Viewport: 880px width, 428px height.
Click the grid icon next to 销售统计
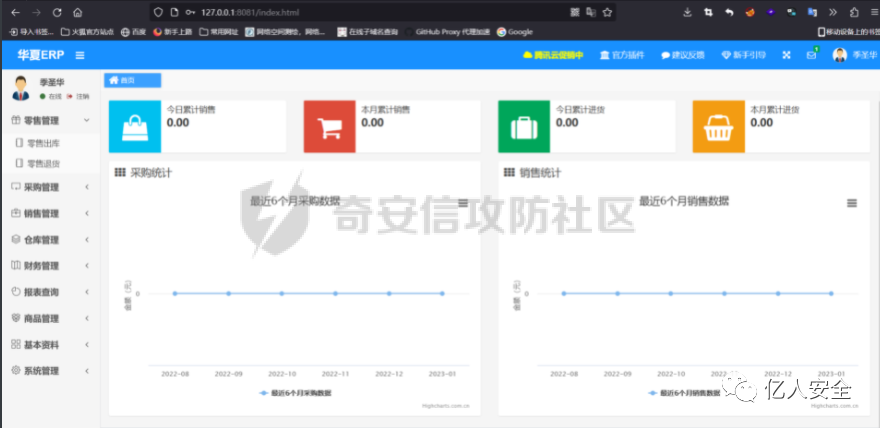click(x=509, y=173)
